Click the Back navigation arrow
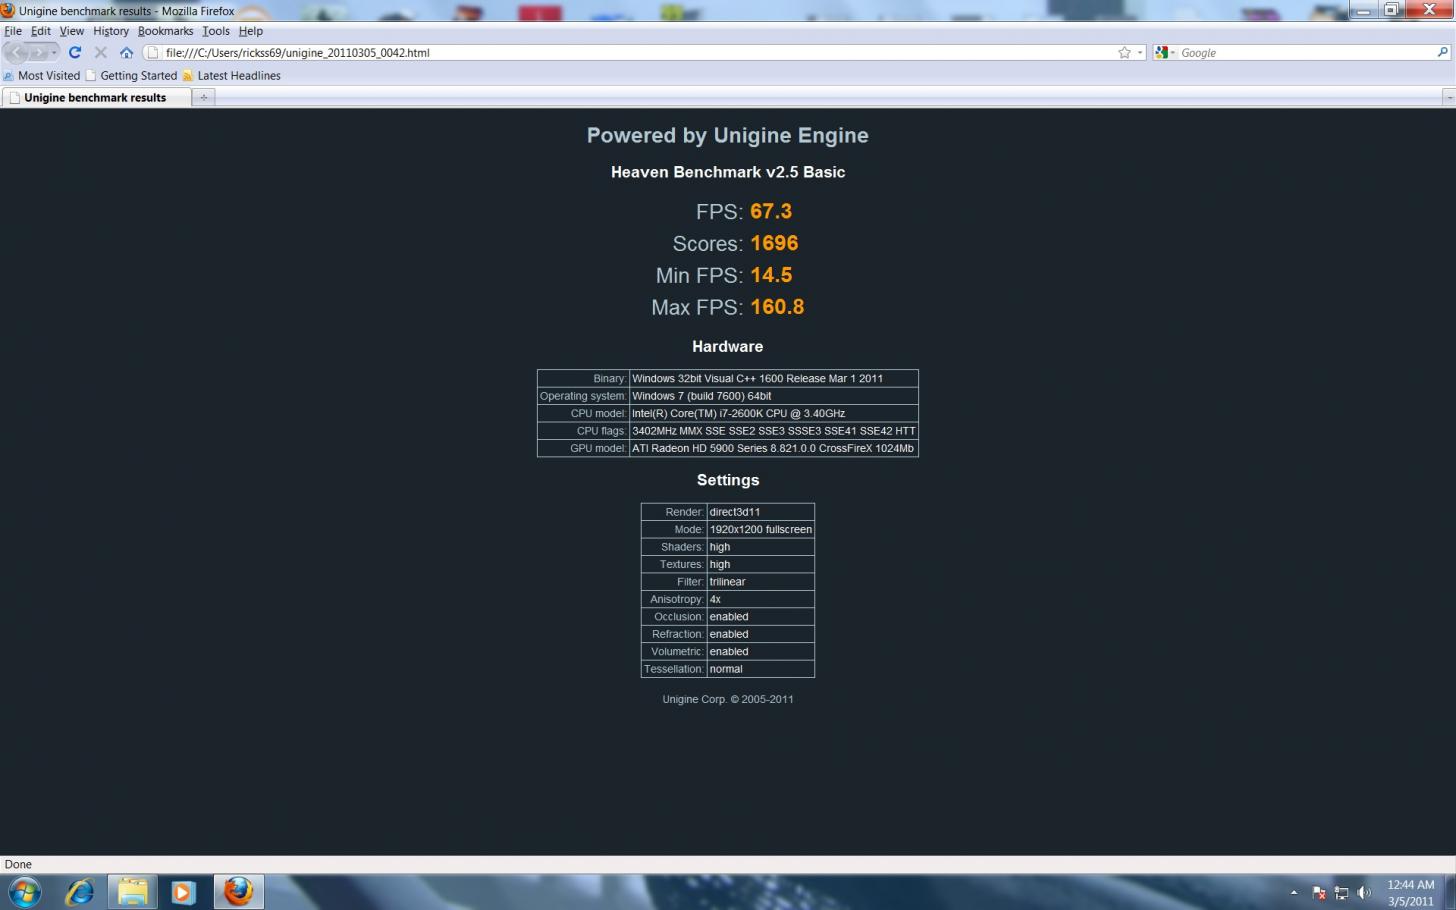The height and width of the screenshot is (910, 1456). point(16,52)
